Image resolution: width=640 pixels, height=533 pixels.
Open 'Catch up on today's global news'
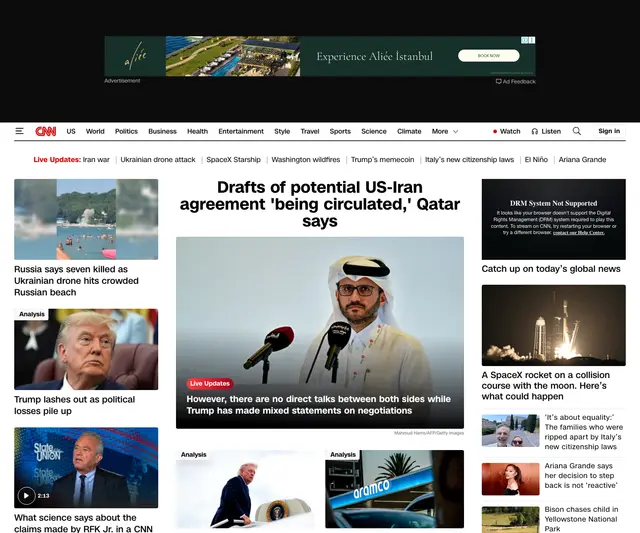coord(551,269)
